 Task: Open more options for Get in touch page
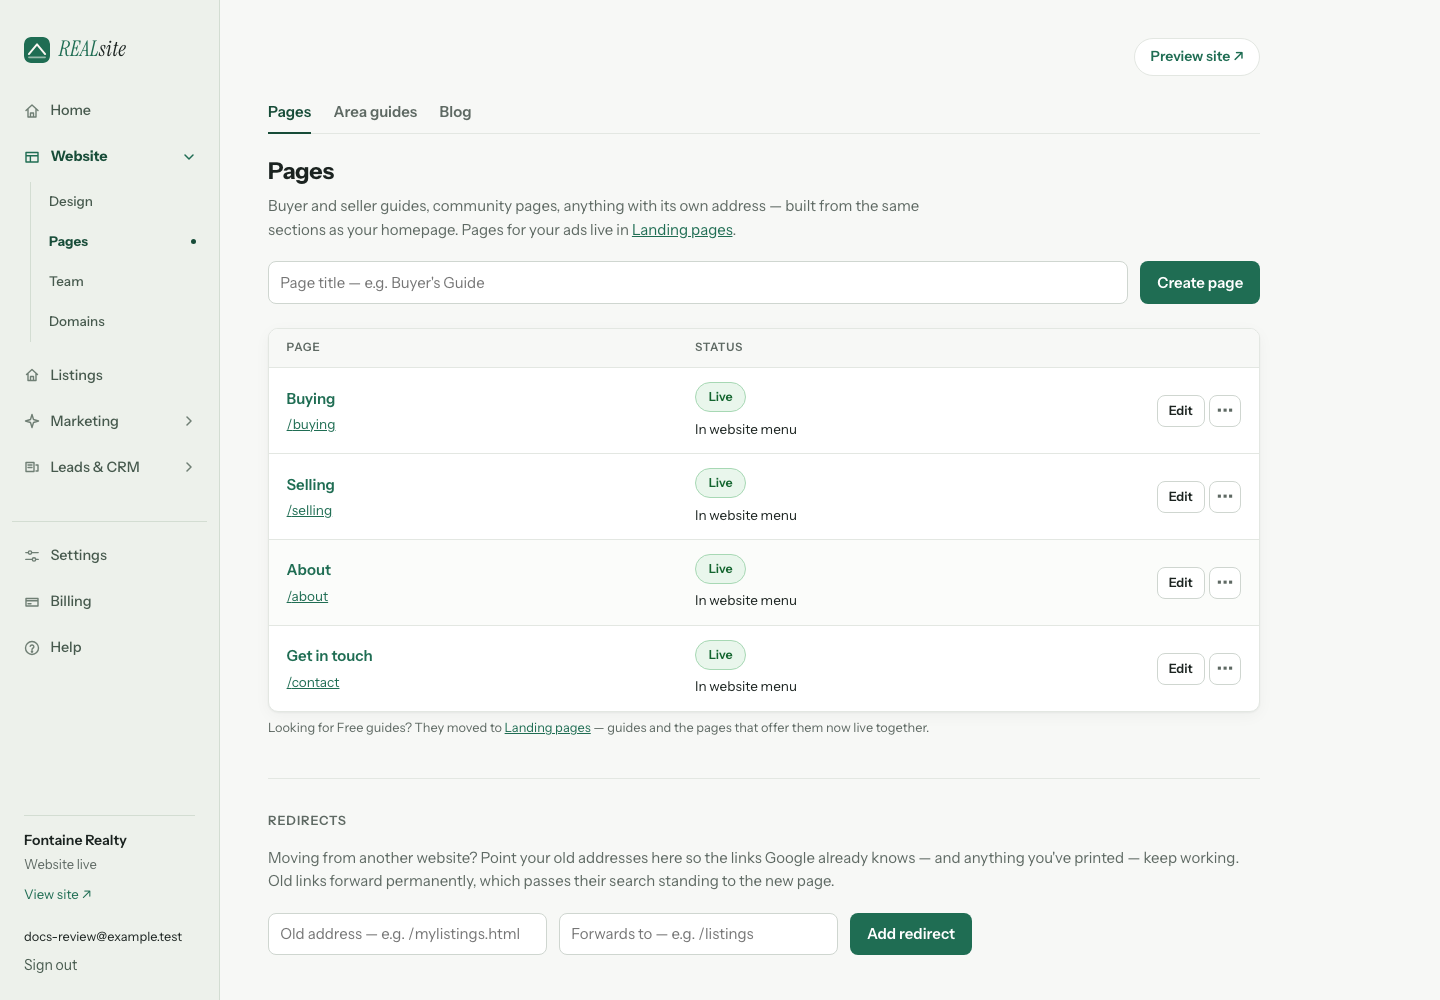[x=1225, y=669]
